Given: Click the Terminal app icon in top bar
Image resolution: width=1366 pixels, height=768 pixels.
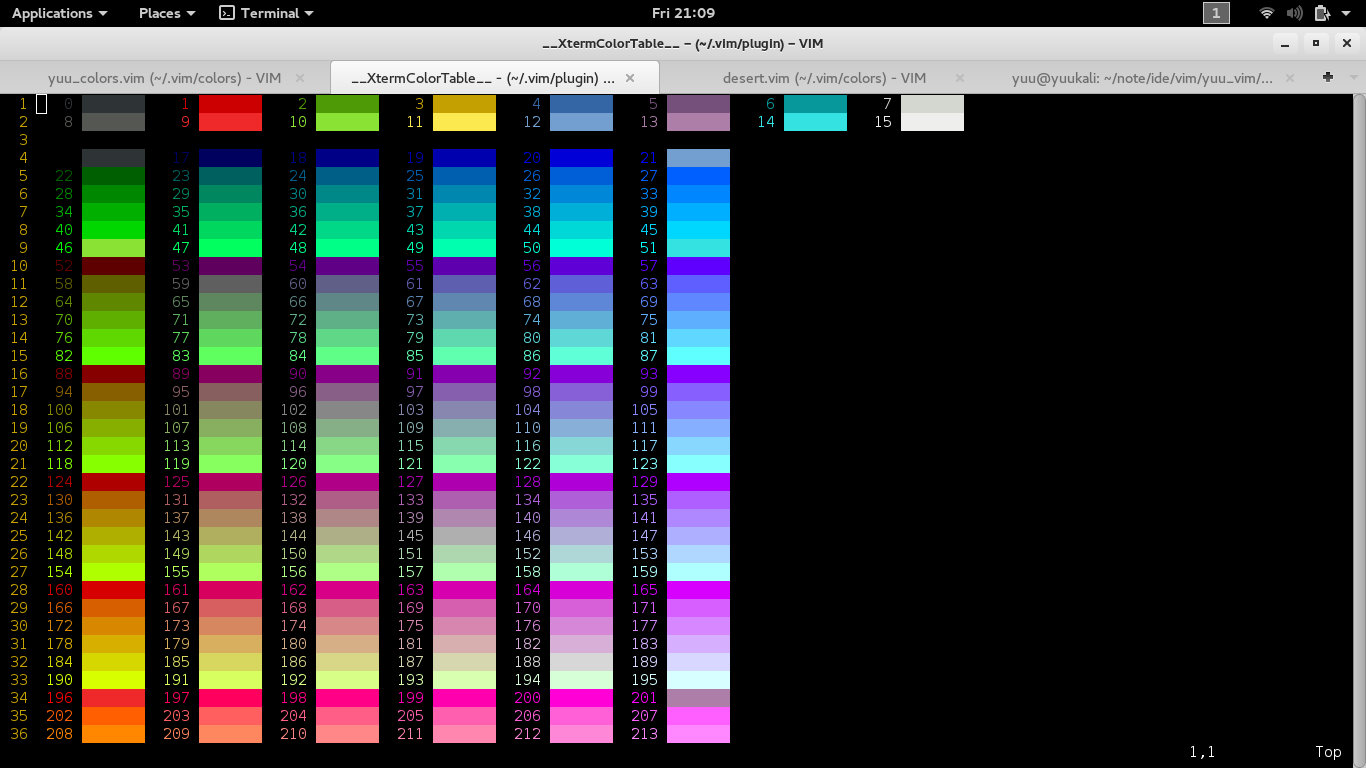Looking at the screenshot, I should (227, 13).
